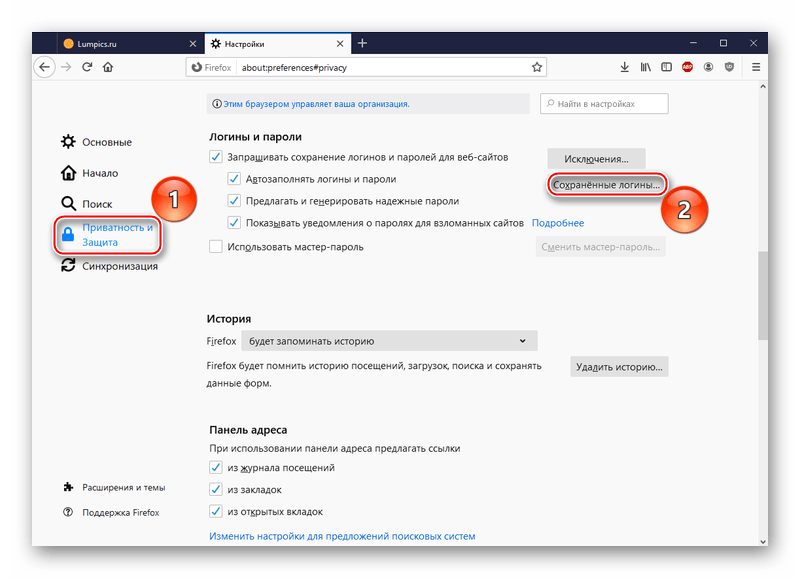Click the page reload icon

86,68
